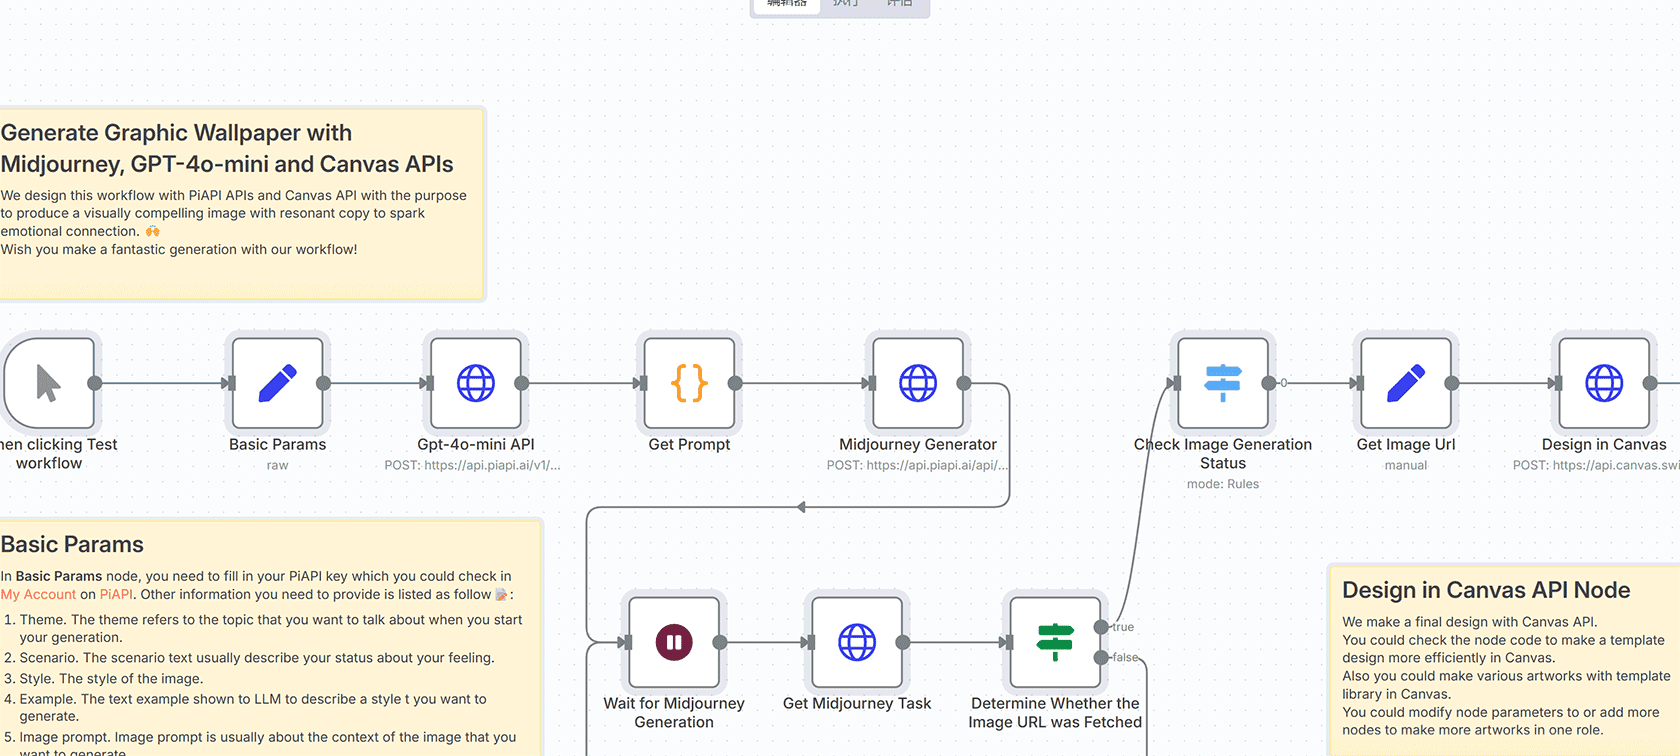Click the output connector of Get Prompt node

735,383
